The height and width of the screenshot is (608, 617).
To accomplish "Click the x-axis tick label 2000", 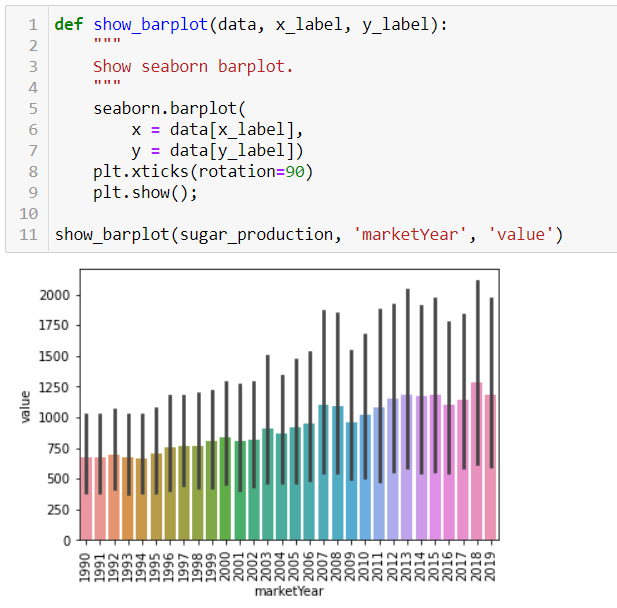I will tap(225, 567).
